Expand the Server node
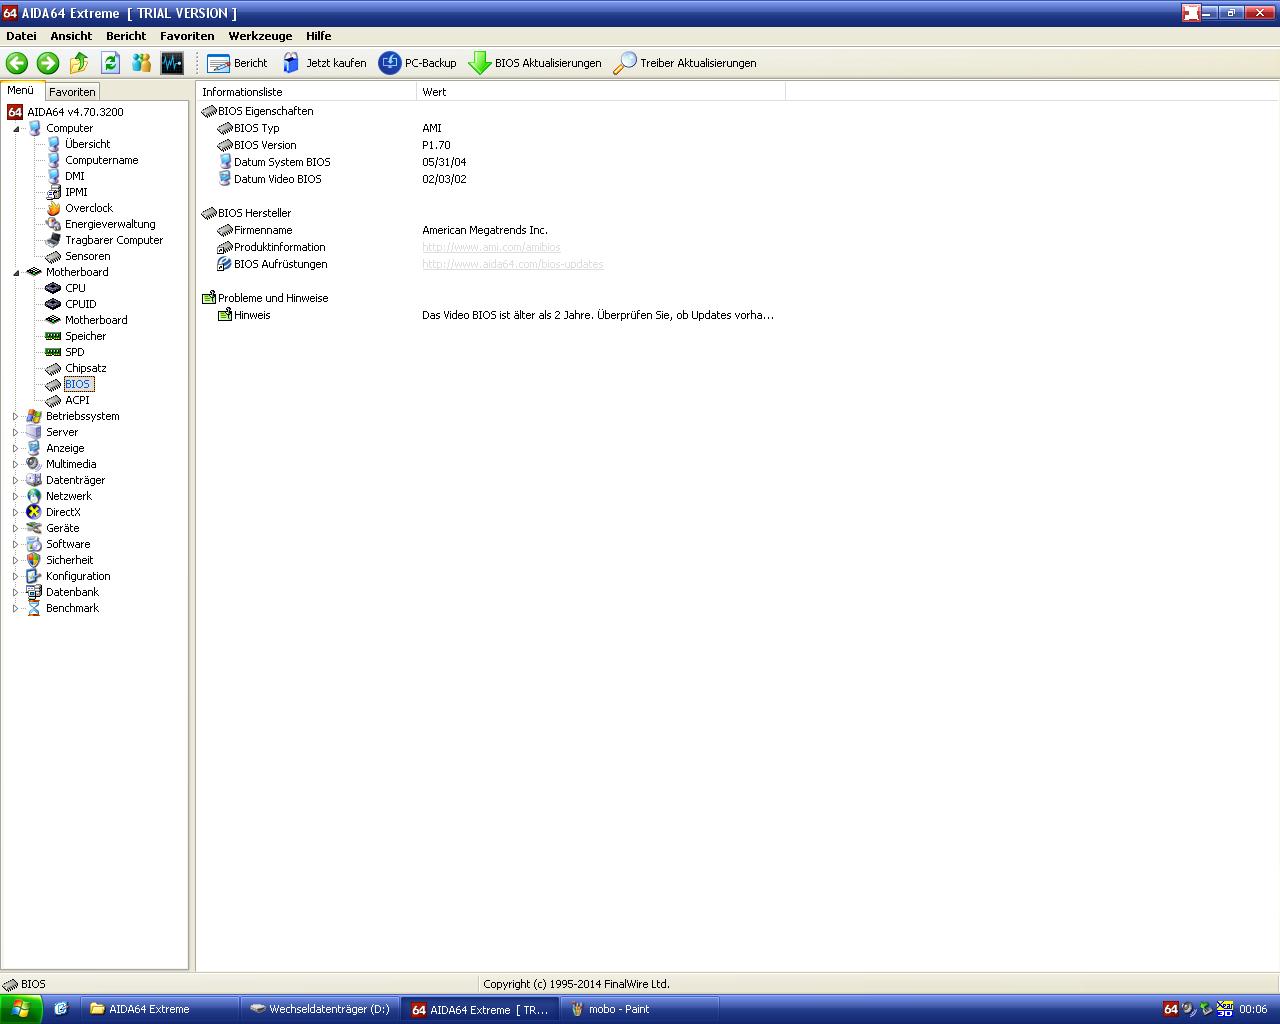The width and height of the screenshot is (1280, 1024). click(x=16, y=432)
